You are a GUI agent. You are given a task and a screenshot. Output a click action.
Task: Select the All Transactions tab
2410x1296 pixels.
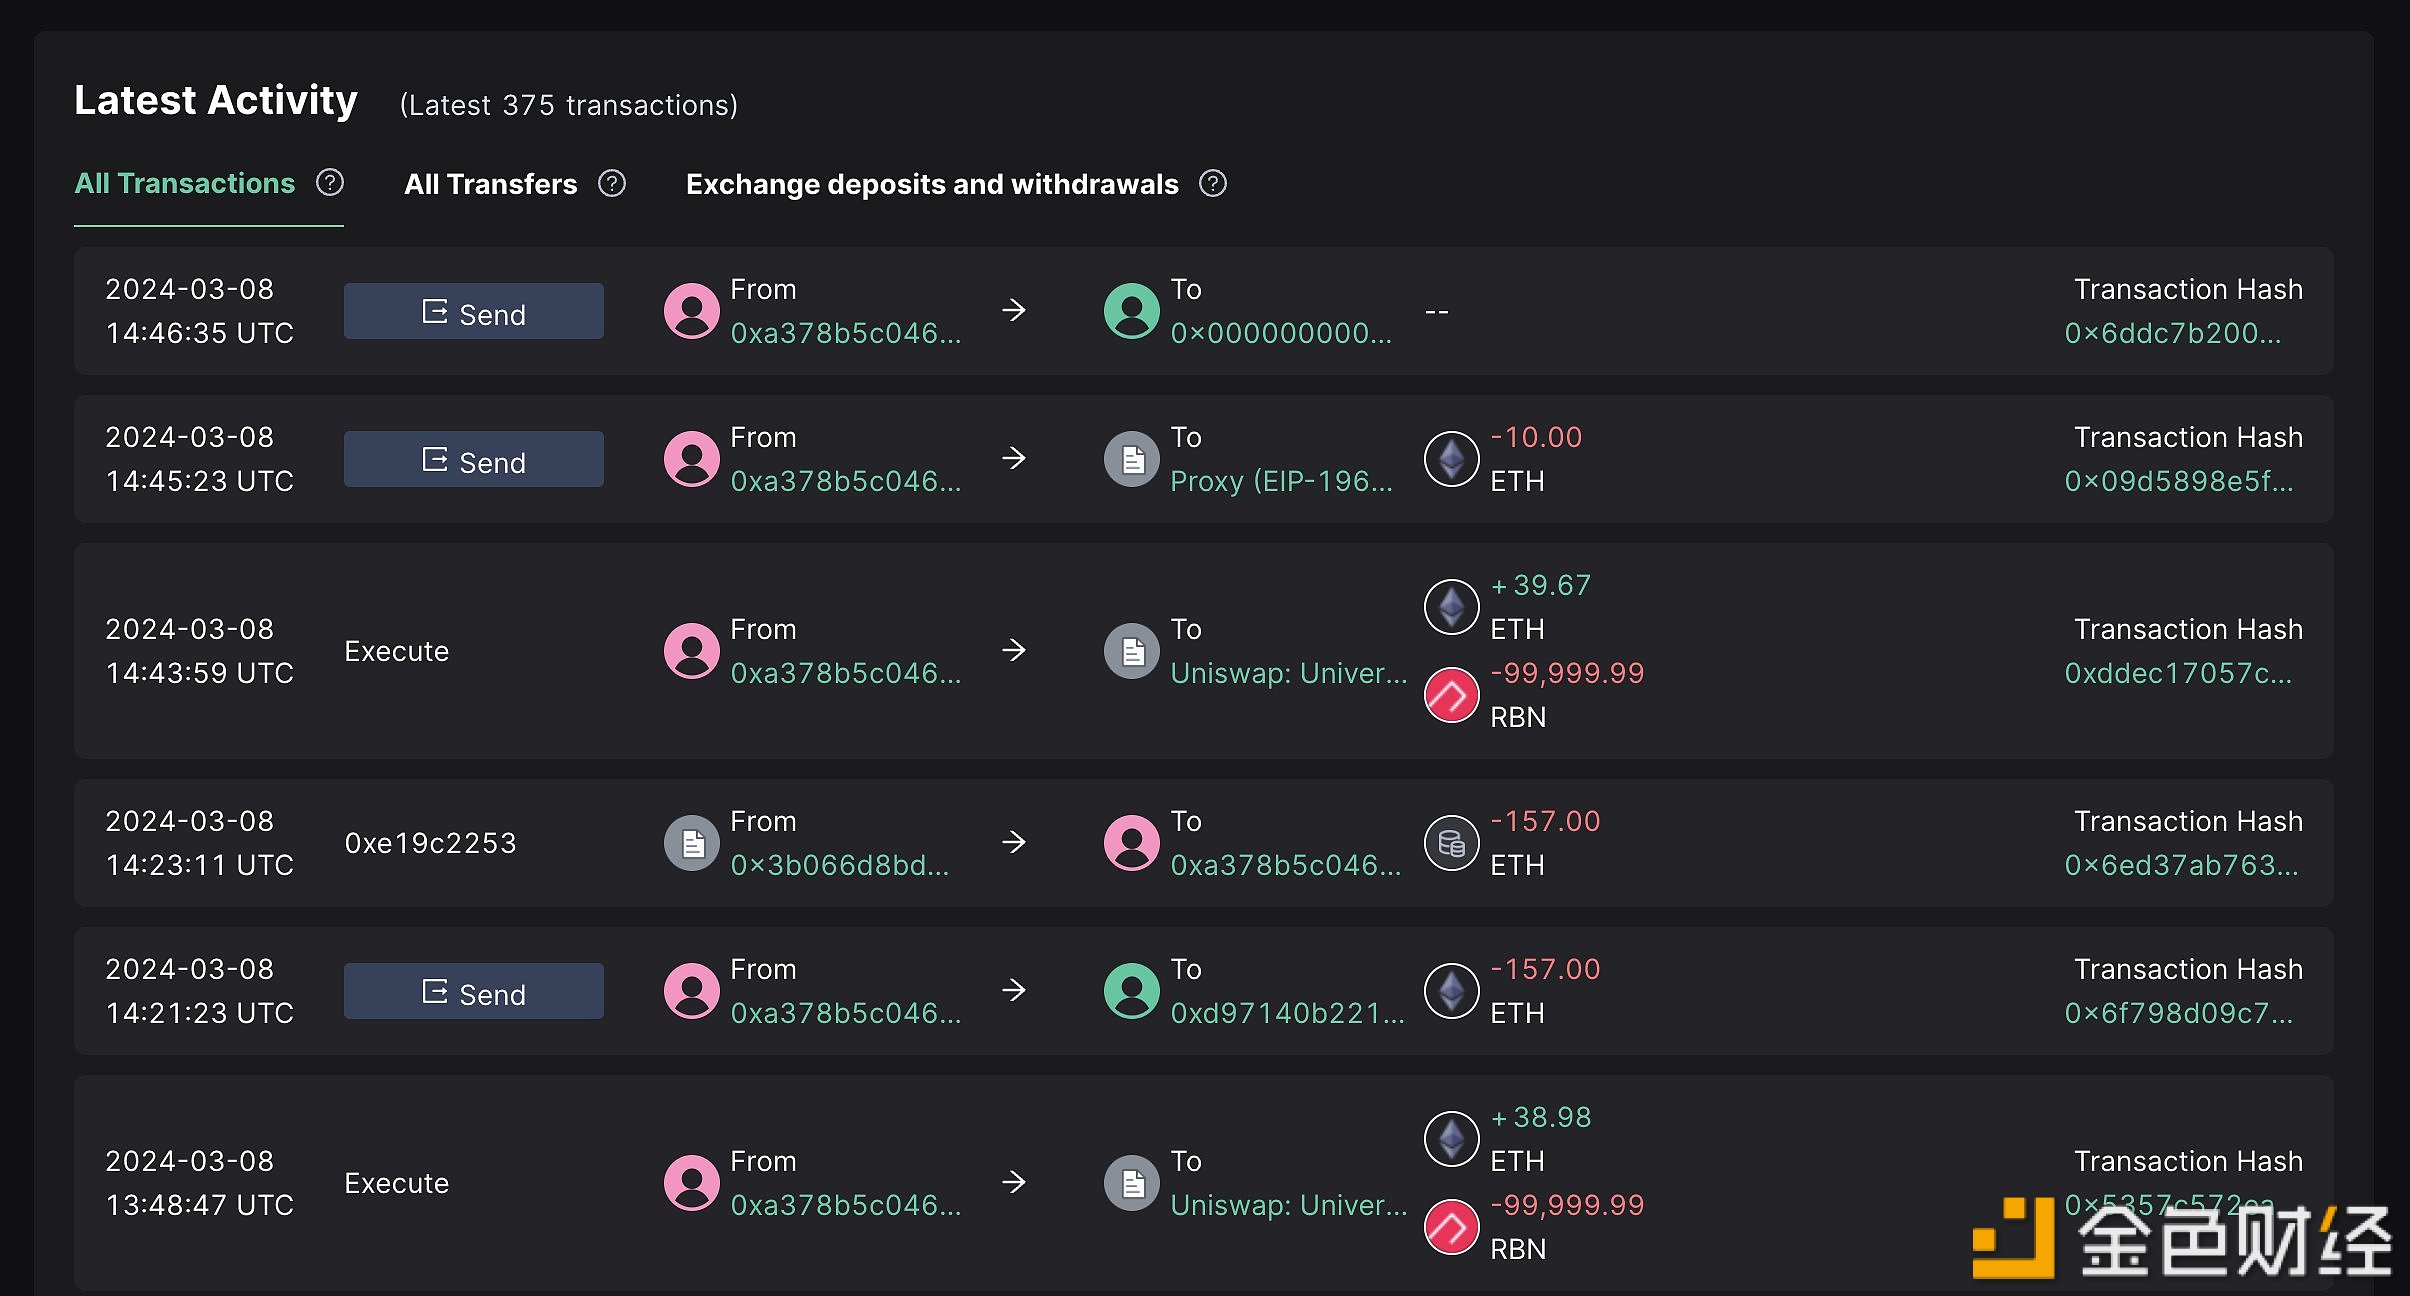[185, 183]
